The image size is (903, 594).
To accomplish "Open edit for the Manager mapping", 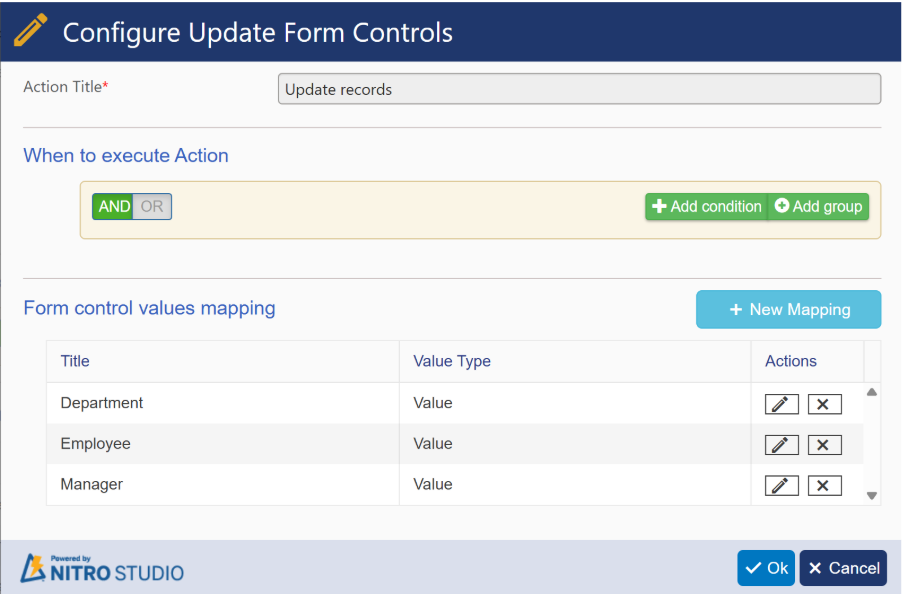I will point(781,485).
